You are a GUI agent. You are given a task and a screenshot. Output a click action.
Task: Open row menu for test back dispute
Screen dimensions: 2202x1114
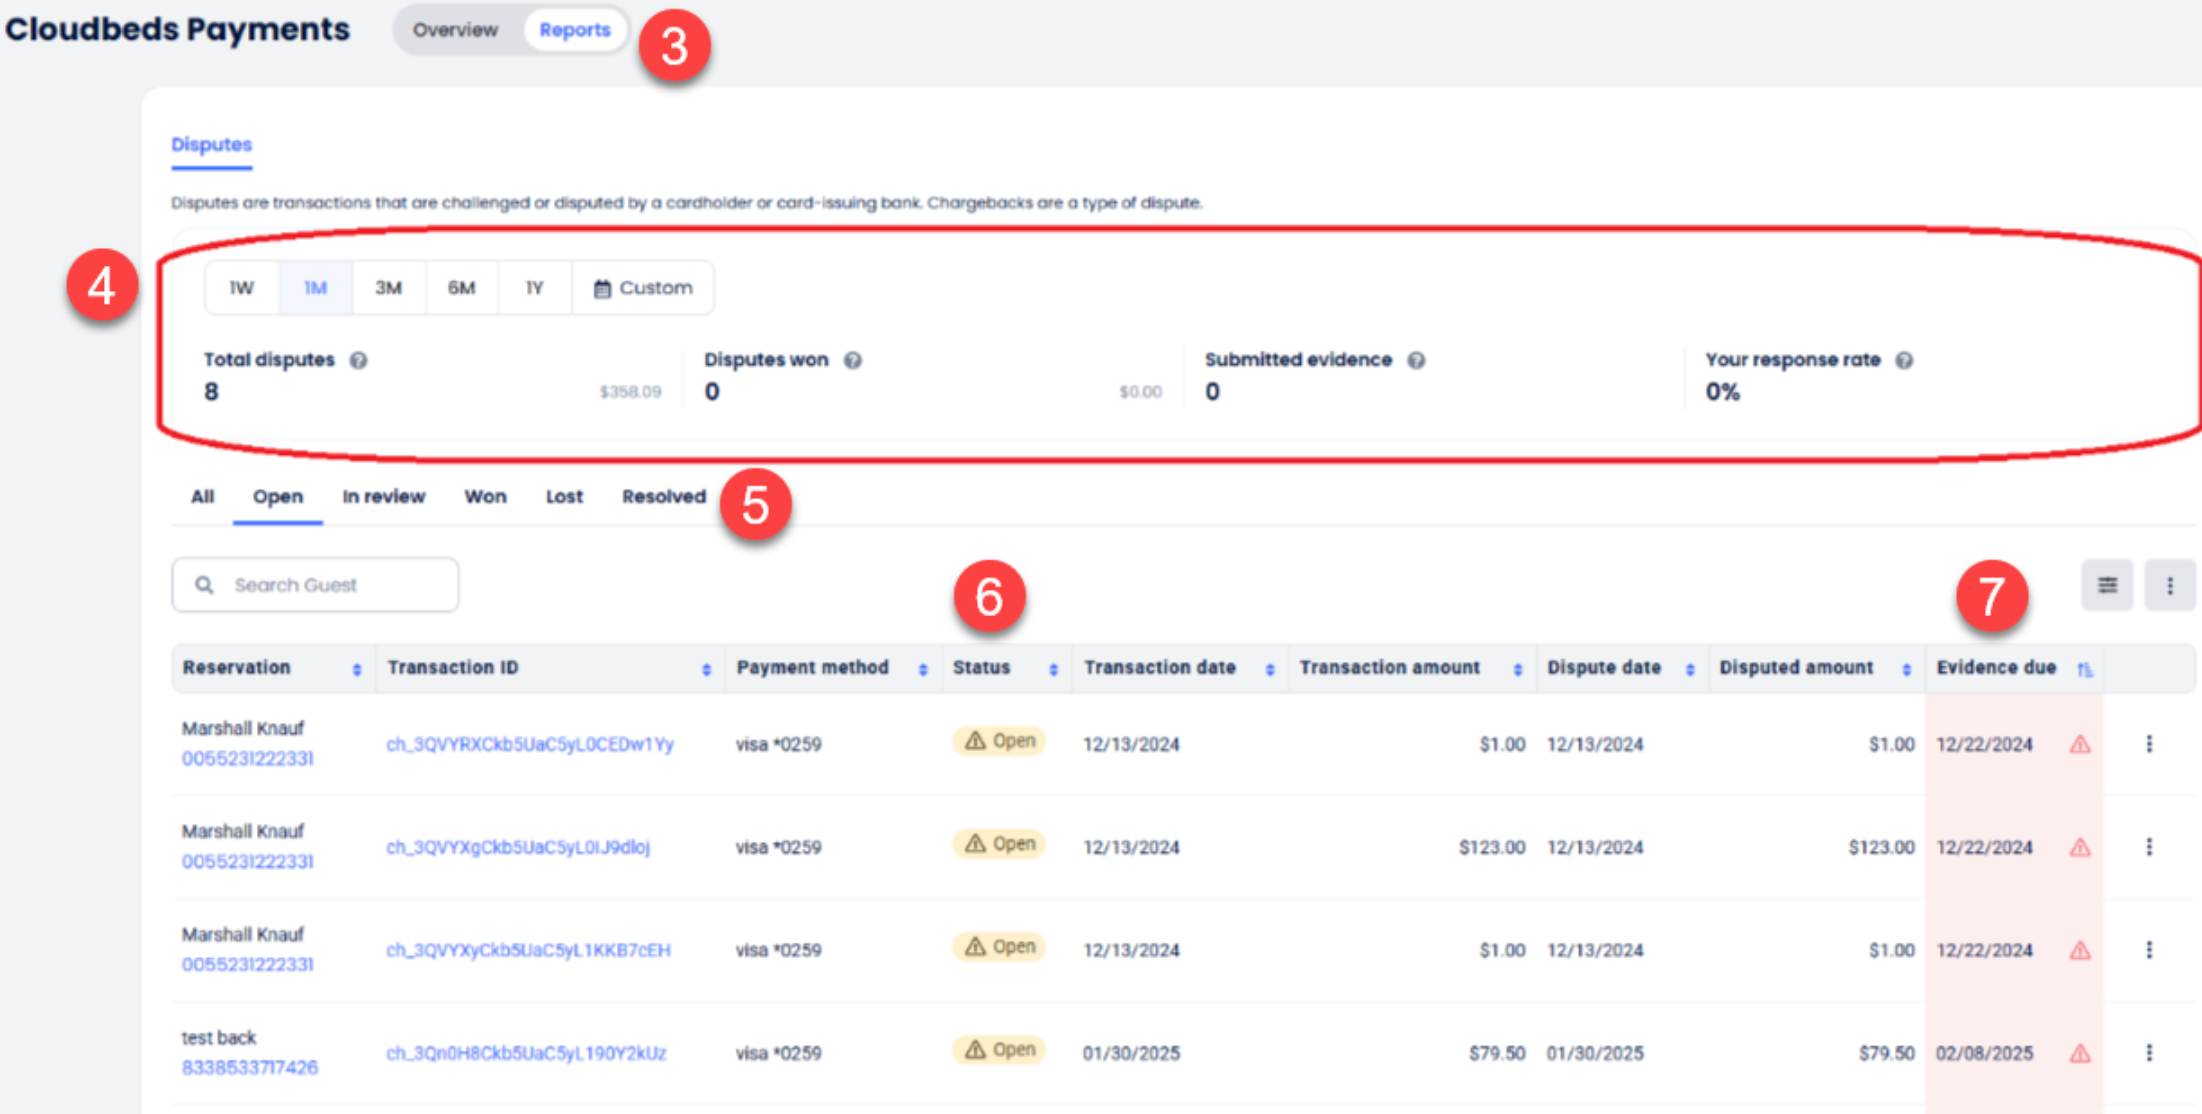tap(2149, 1053)
